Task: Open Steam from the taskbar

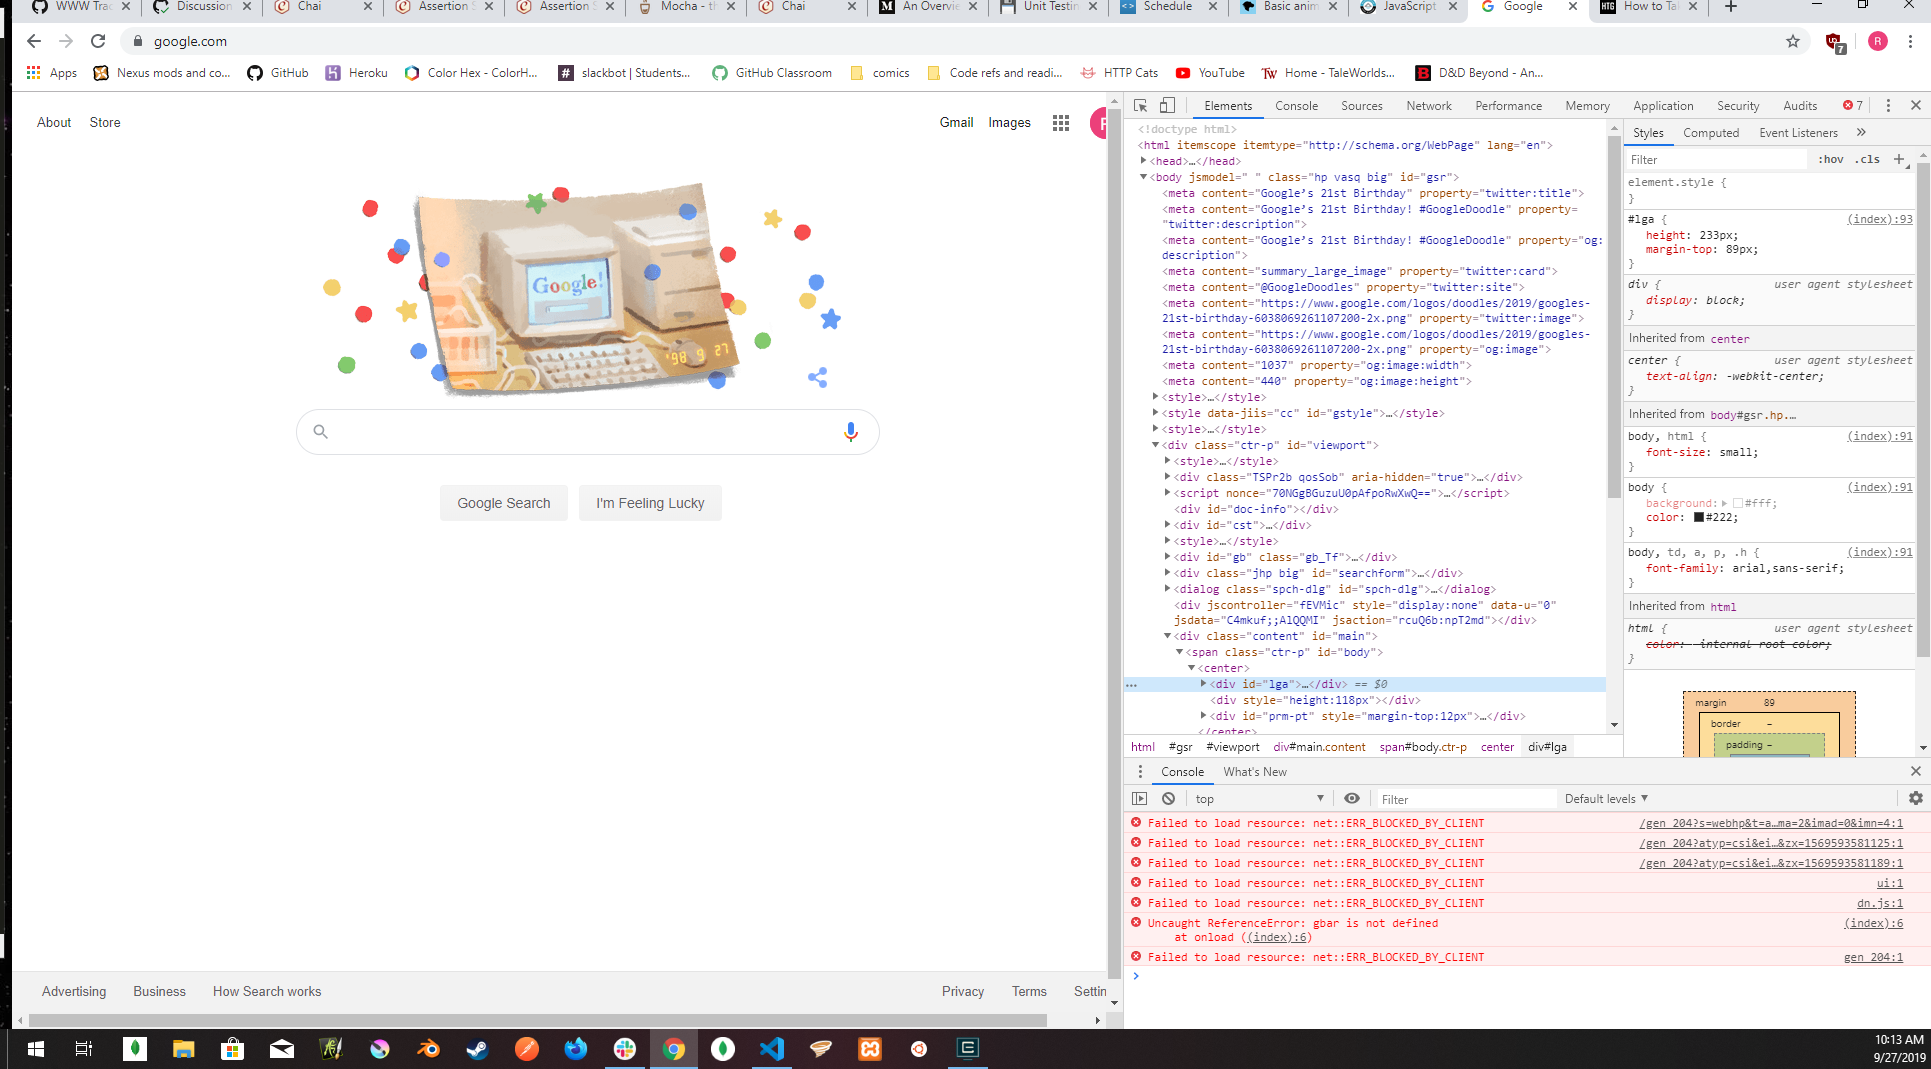Action: point(477,1048)
